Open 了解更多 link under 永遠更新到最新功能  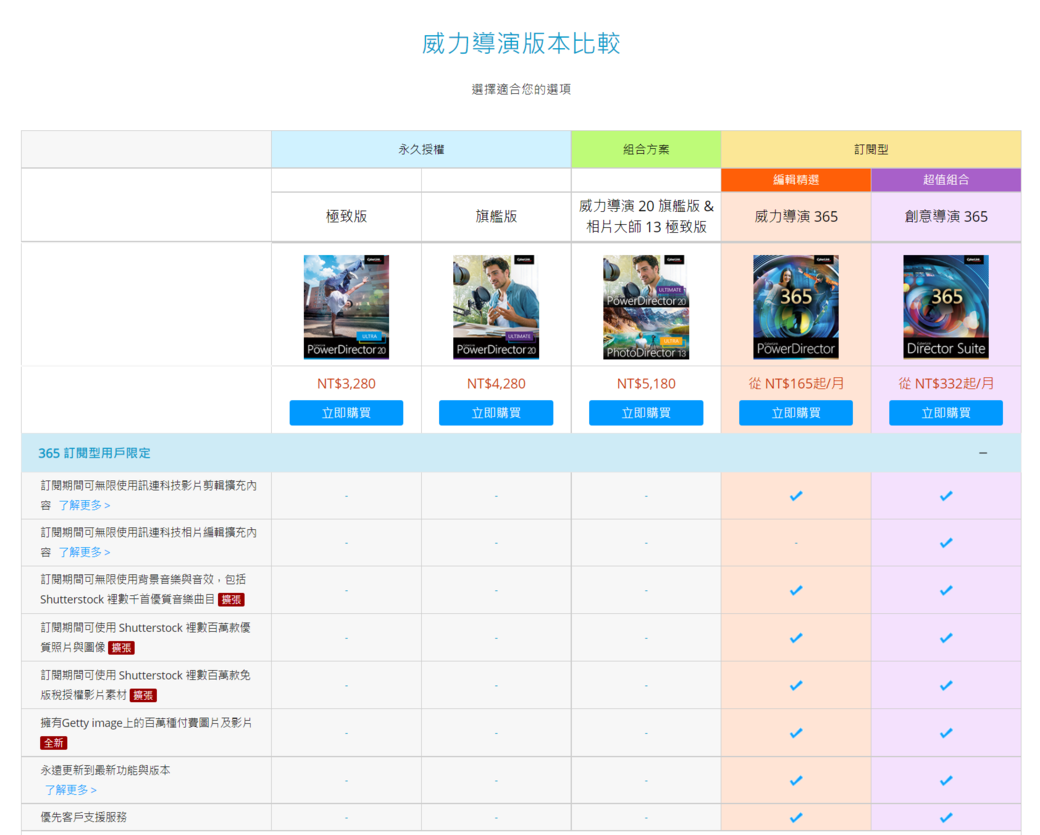coord(70,790)
